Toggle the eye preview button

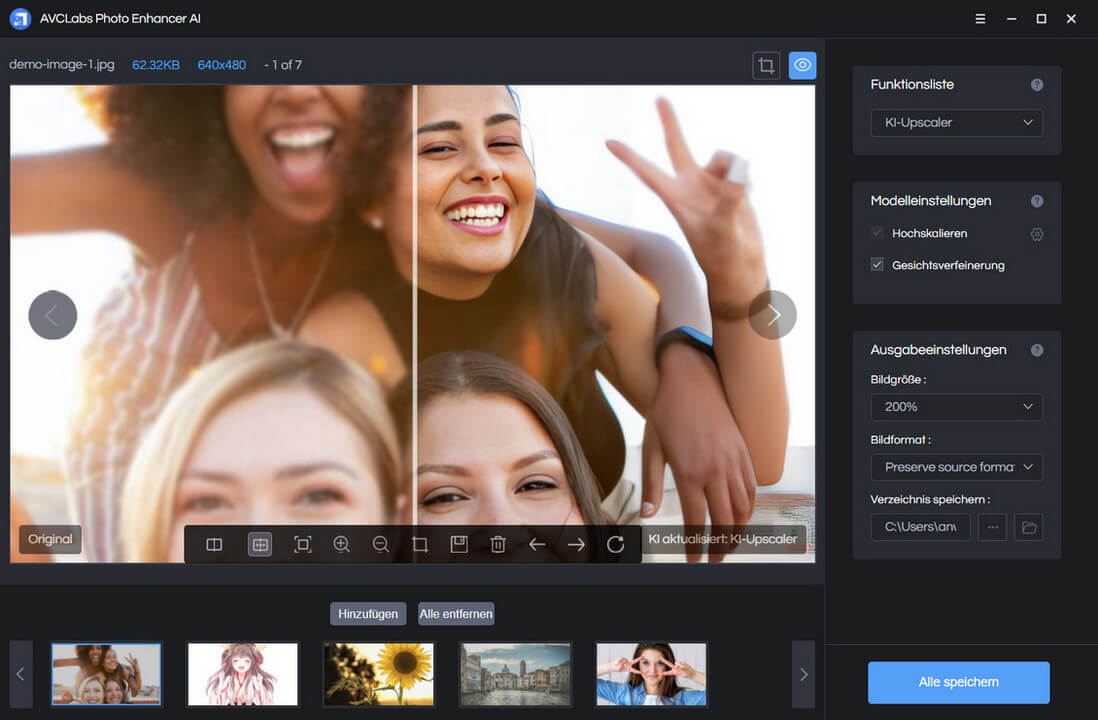[x=802, y=66]
